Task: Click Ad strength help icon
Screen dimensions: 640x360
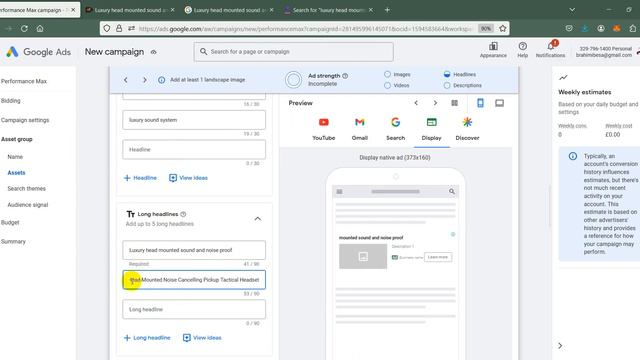Action: [345, 76]
